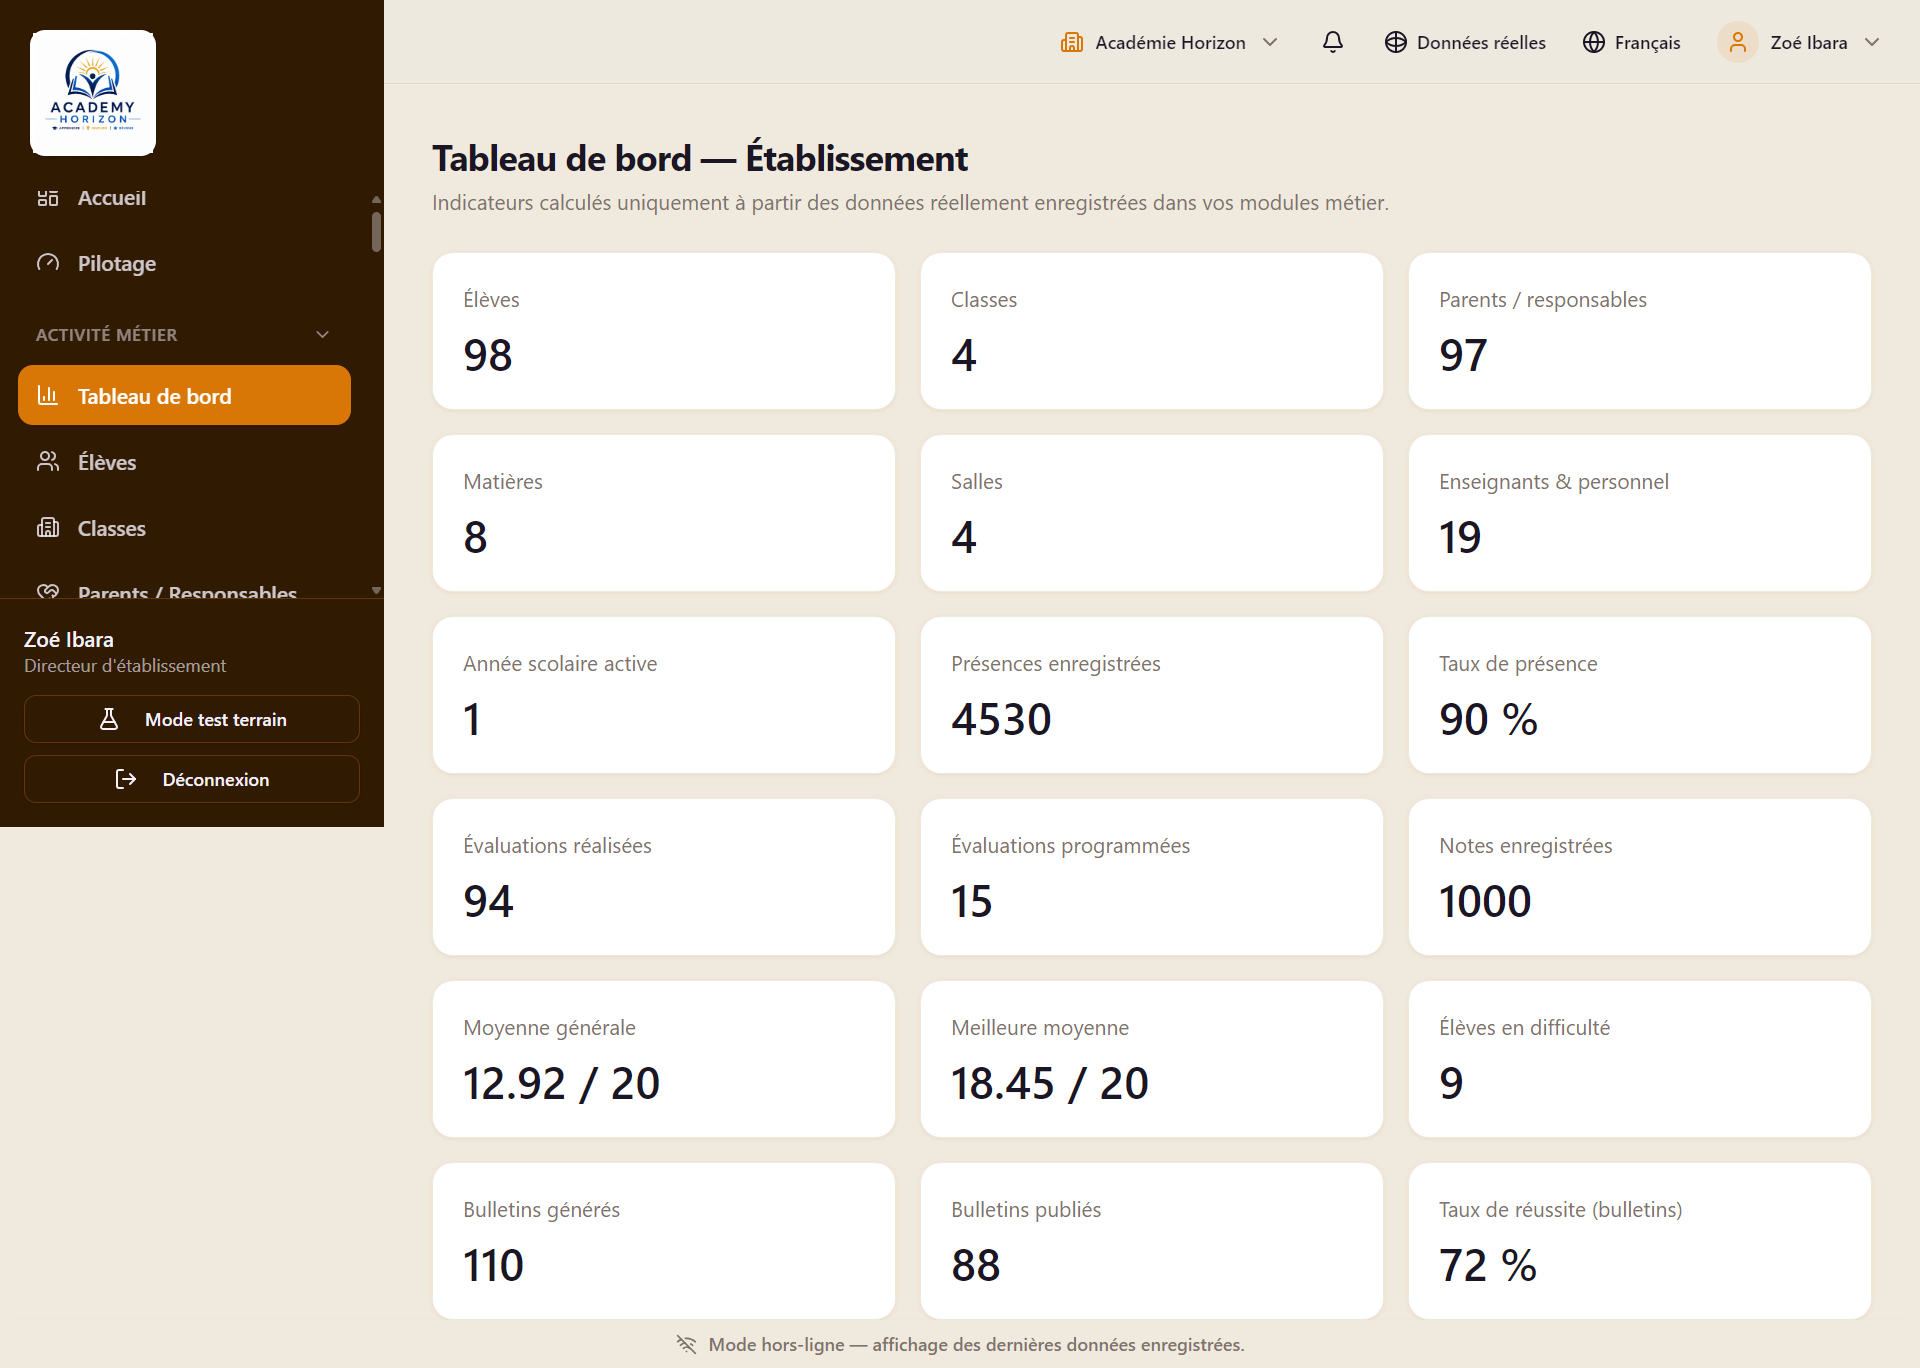Screen dimensions: 1920x1368
Task: Click the Élèves en difficulté card
Action: [x=1640, y=1059]
